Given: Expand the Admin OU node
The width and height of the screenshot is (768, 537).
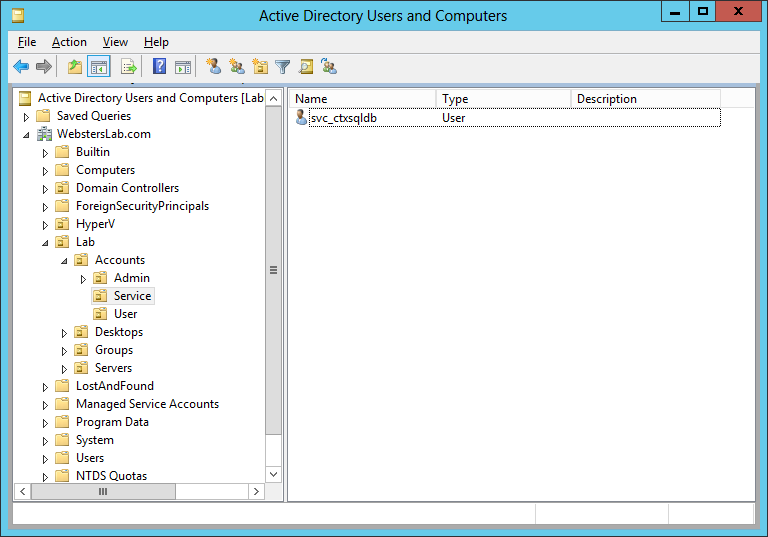Looking at the screenshot, I should (84, 279).
